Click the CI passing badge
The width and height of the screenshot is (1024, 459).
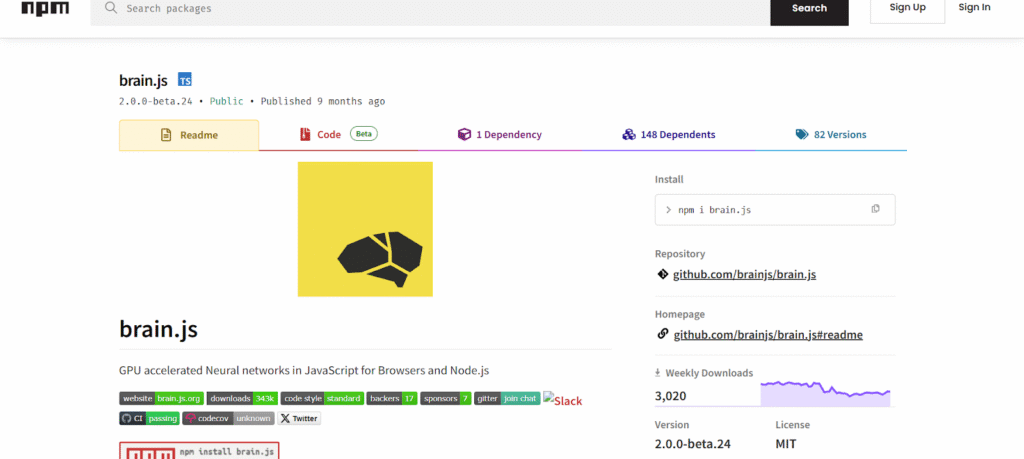(149, 418)
